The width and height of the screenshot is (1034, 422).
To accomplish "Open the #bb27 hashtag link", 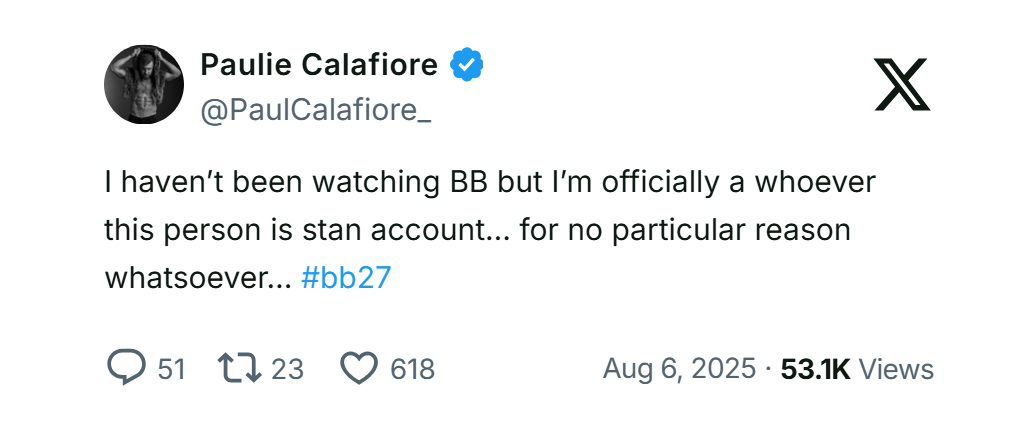I will tap(345, 277).
